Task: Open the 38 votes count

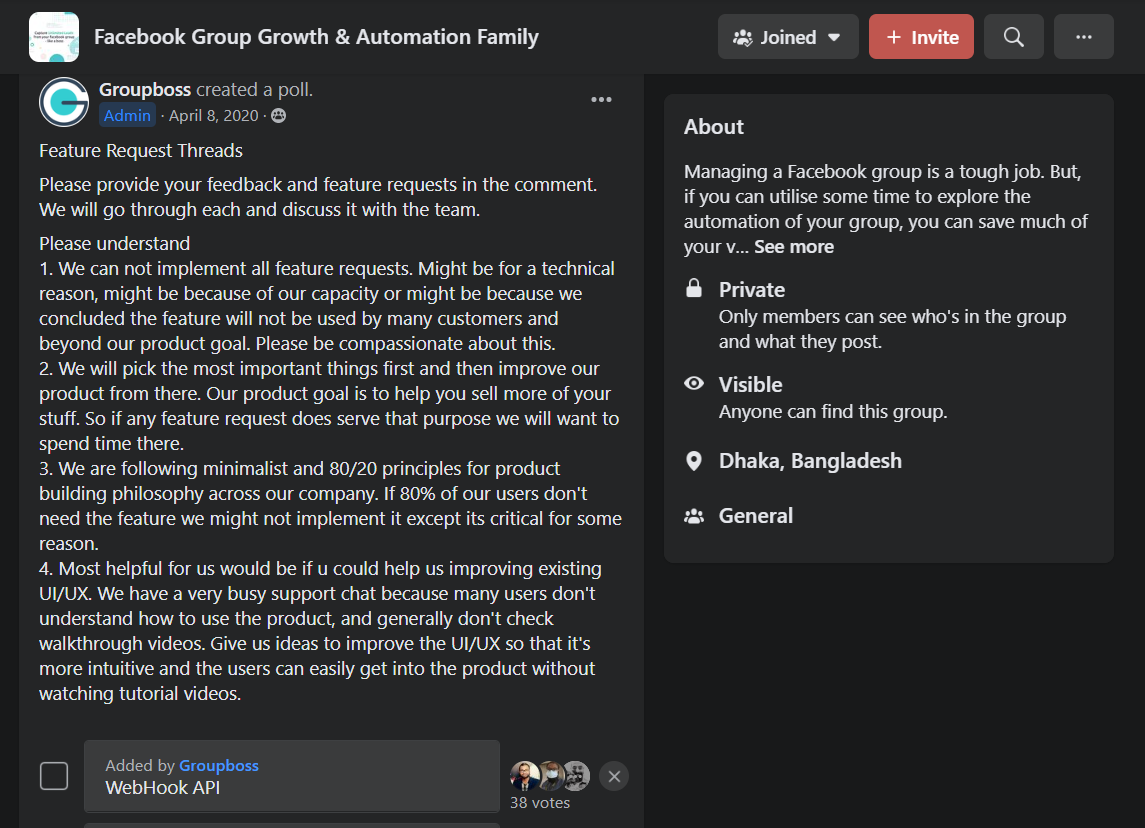Action: (540, 802)
